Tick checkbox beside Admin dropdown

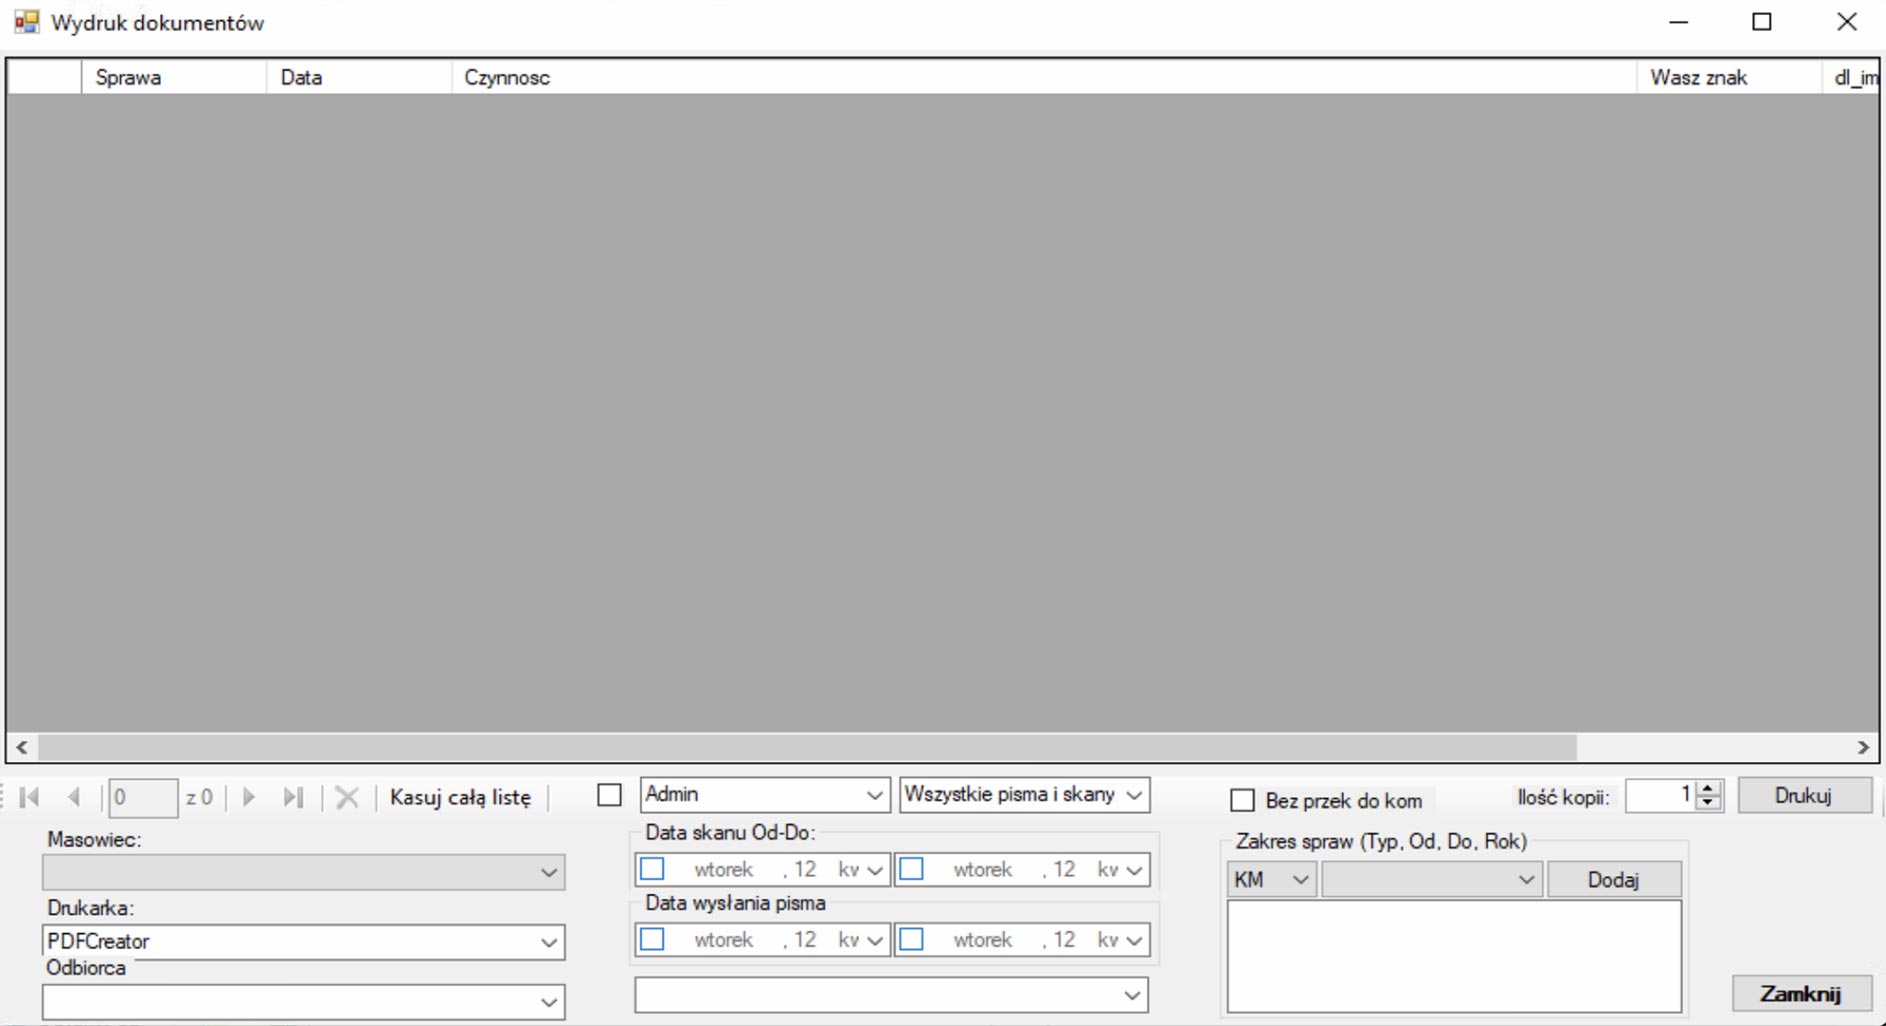coord(609,795)
